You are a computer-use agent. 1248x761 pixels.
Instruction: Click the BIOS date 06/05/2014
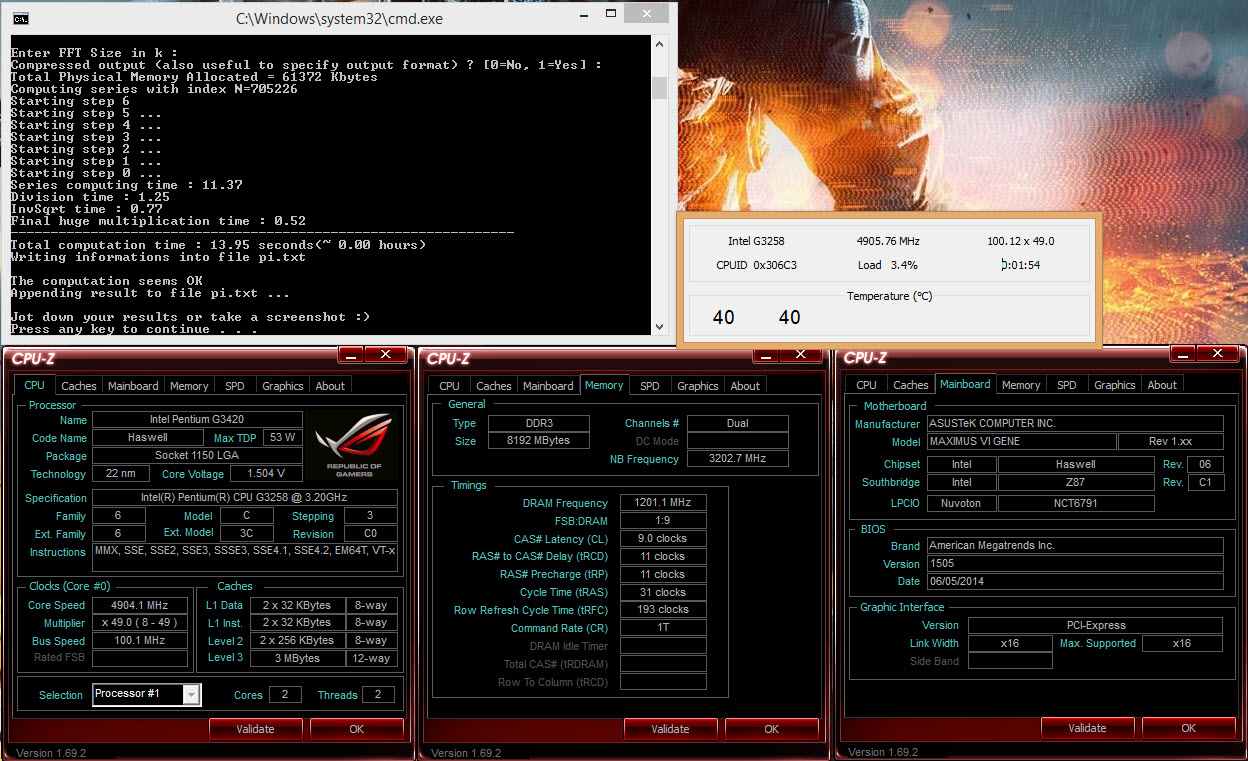1074,581
